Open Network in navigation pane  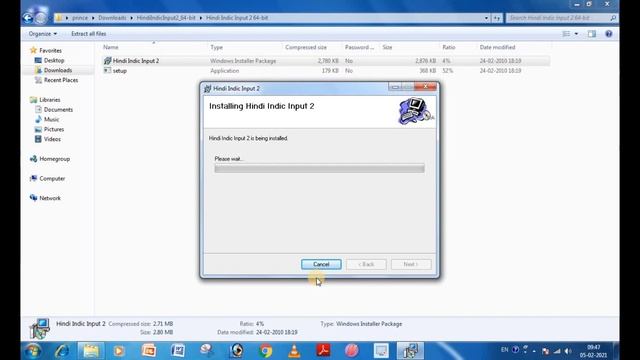[50, 198]
